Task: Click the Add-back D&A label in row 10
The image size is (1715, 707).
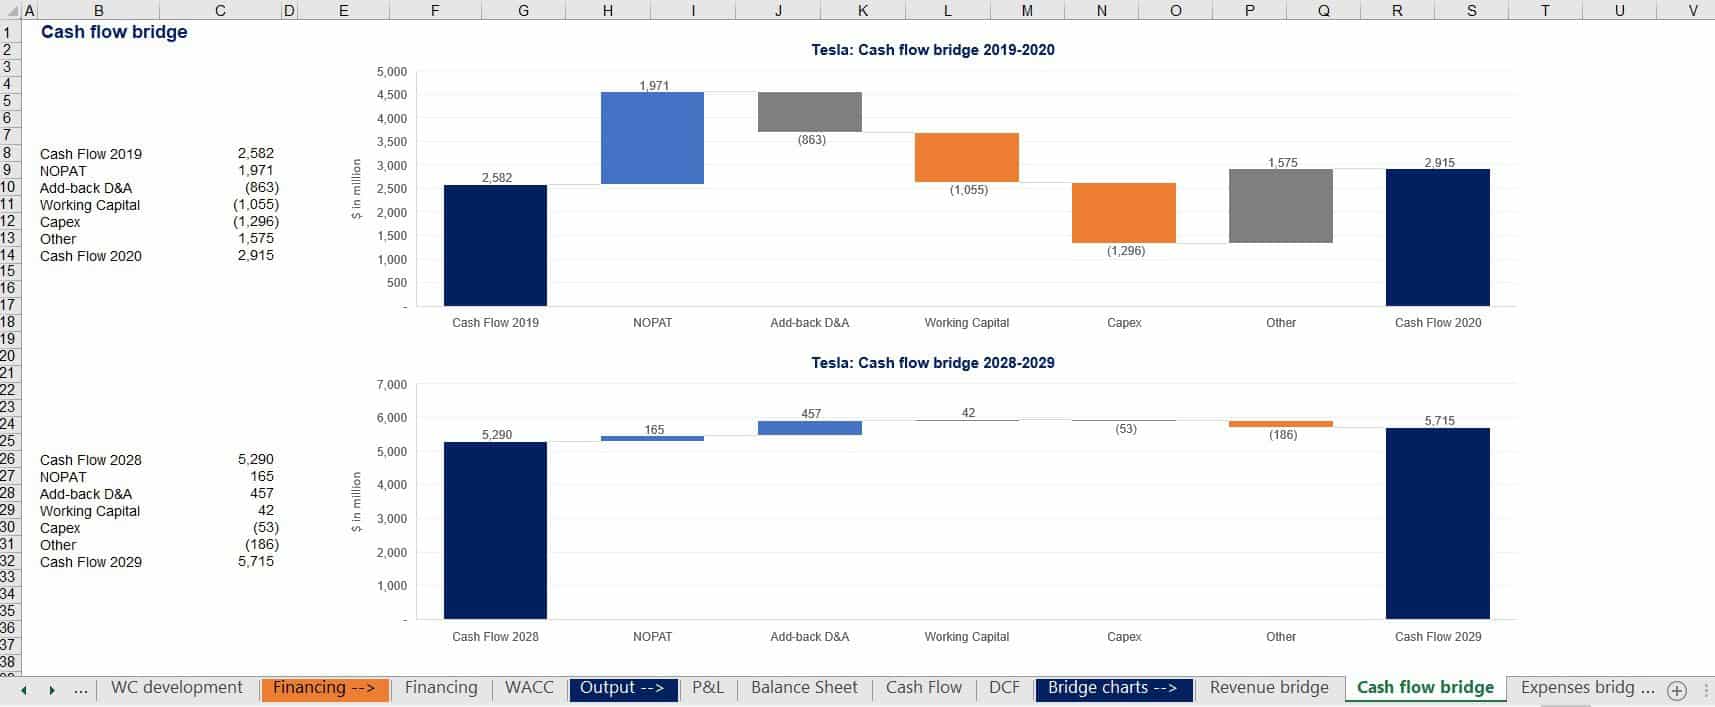Action: pos(86,188)
